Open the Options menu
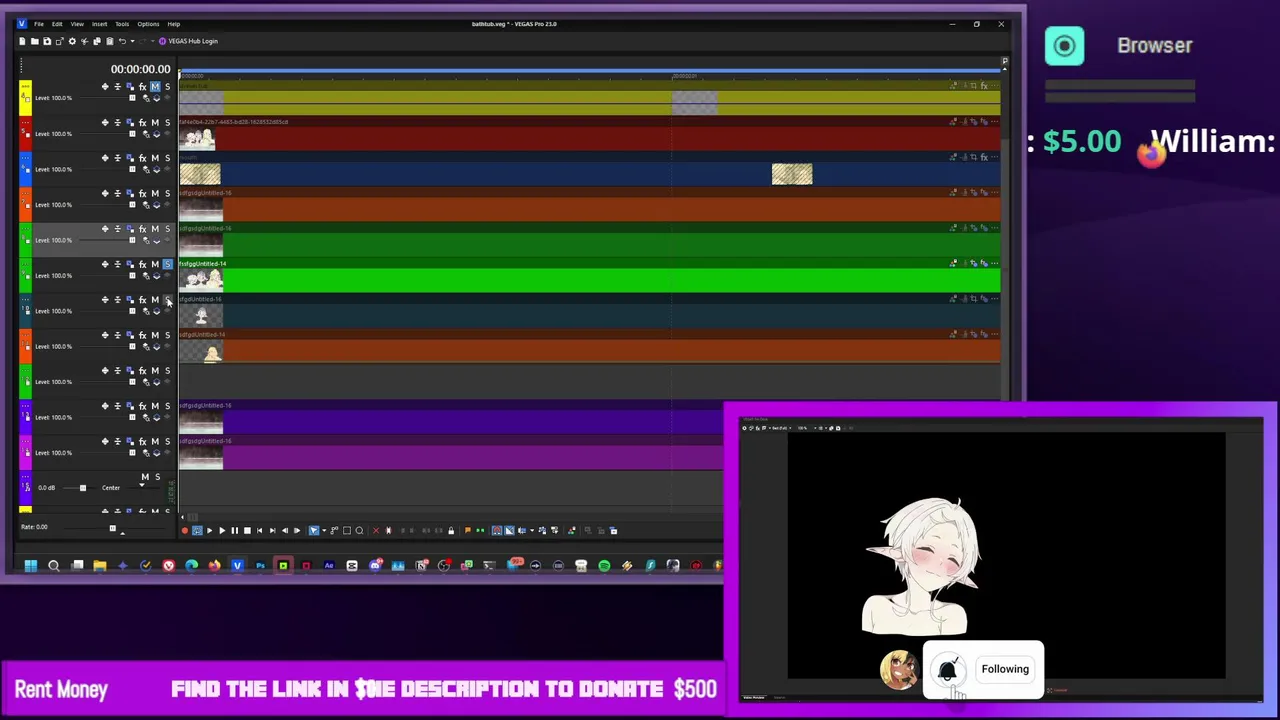The image size is (1280, 720). (148, 24)
